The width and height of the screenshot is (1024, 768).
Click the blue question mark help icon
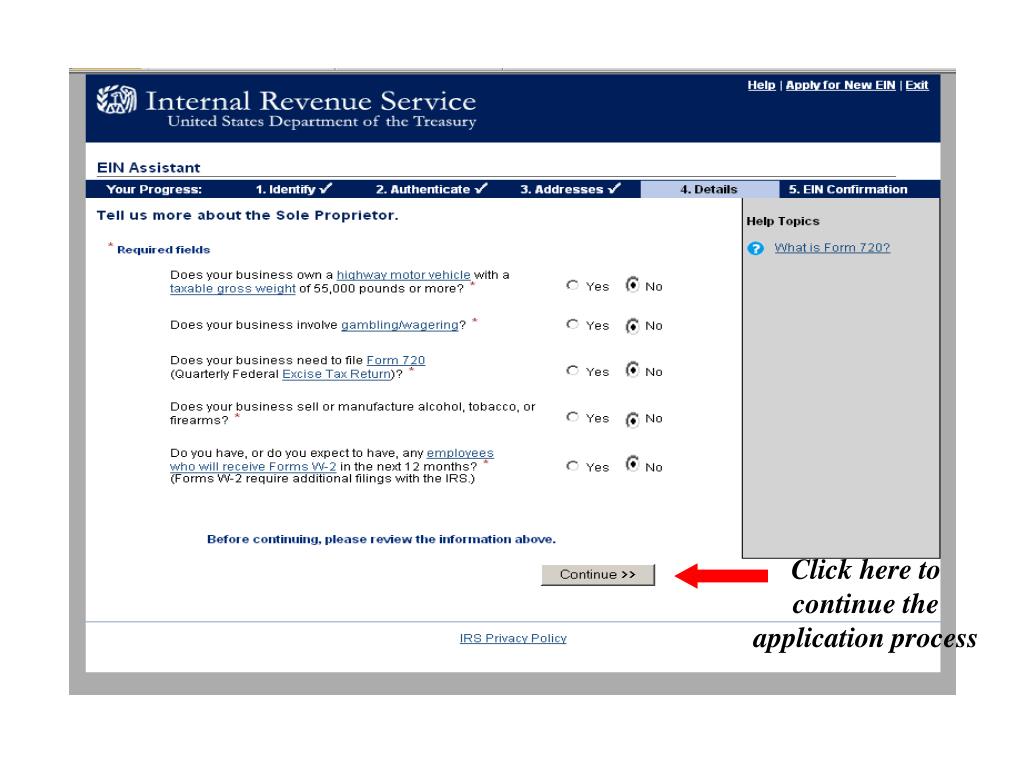coord(755,248)
